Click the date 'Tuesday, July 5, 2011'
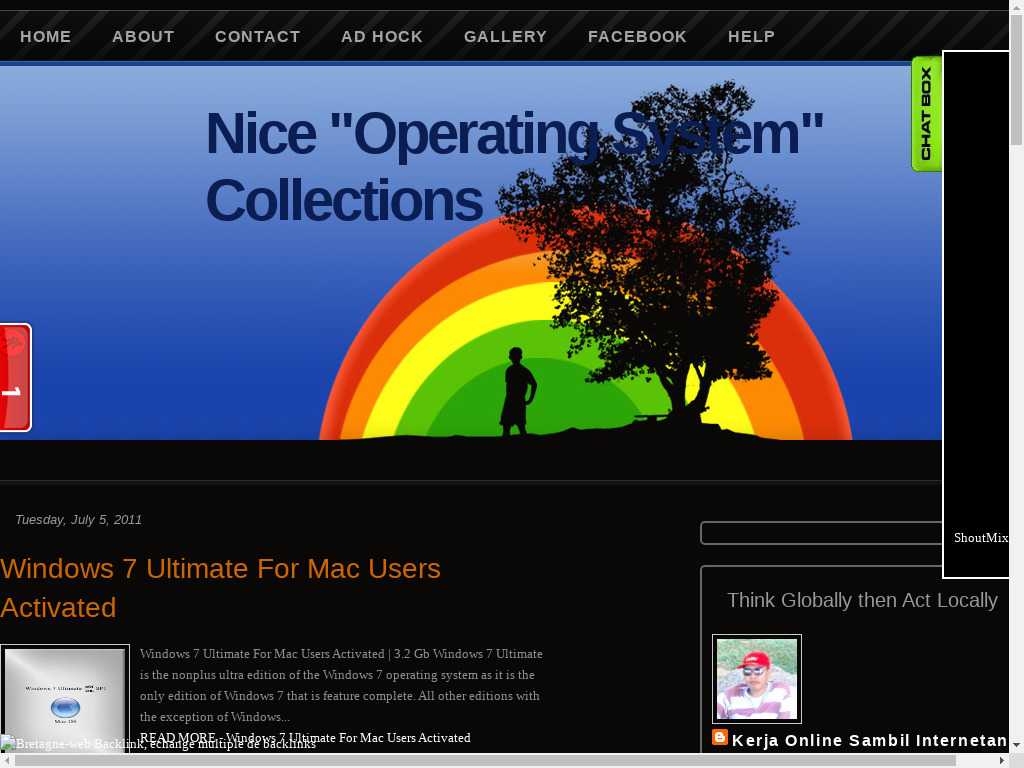 coord(78,520)
